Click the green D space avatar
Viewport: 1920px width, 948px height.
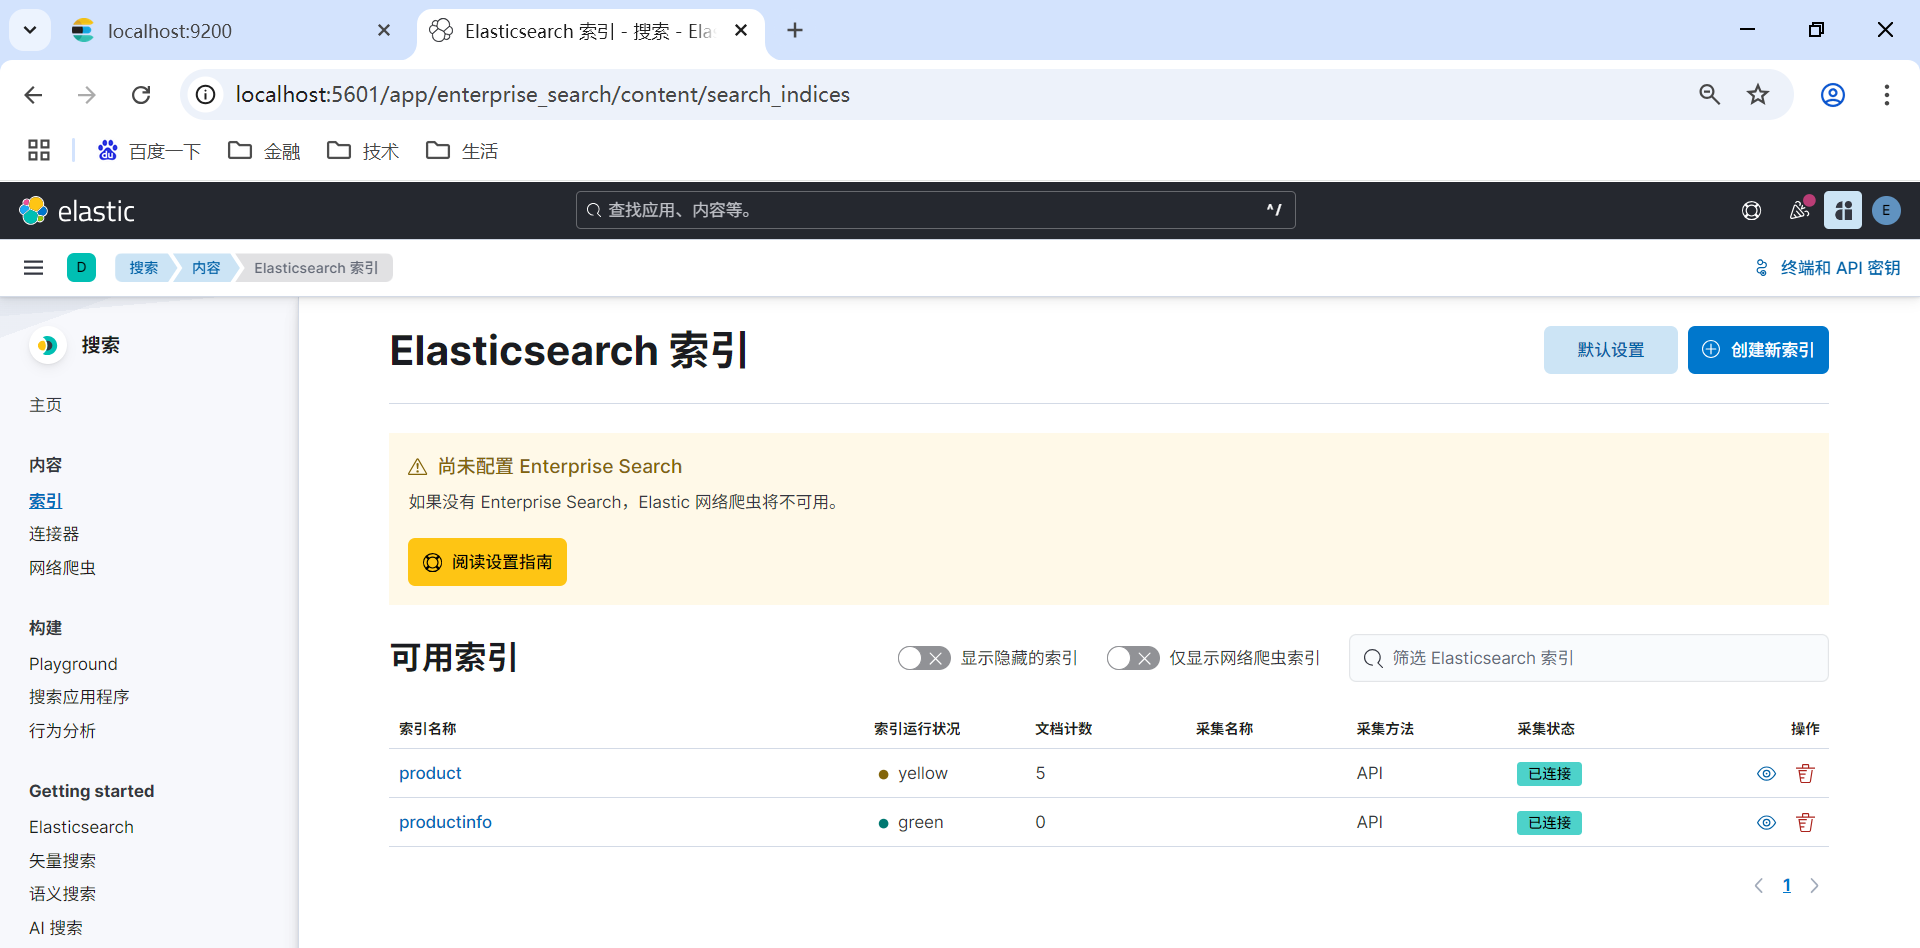[x=81, y=268]
